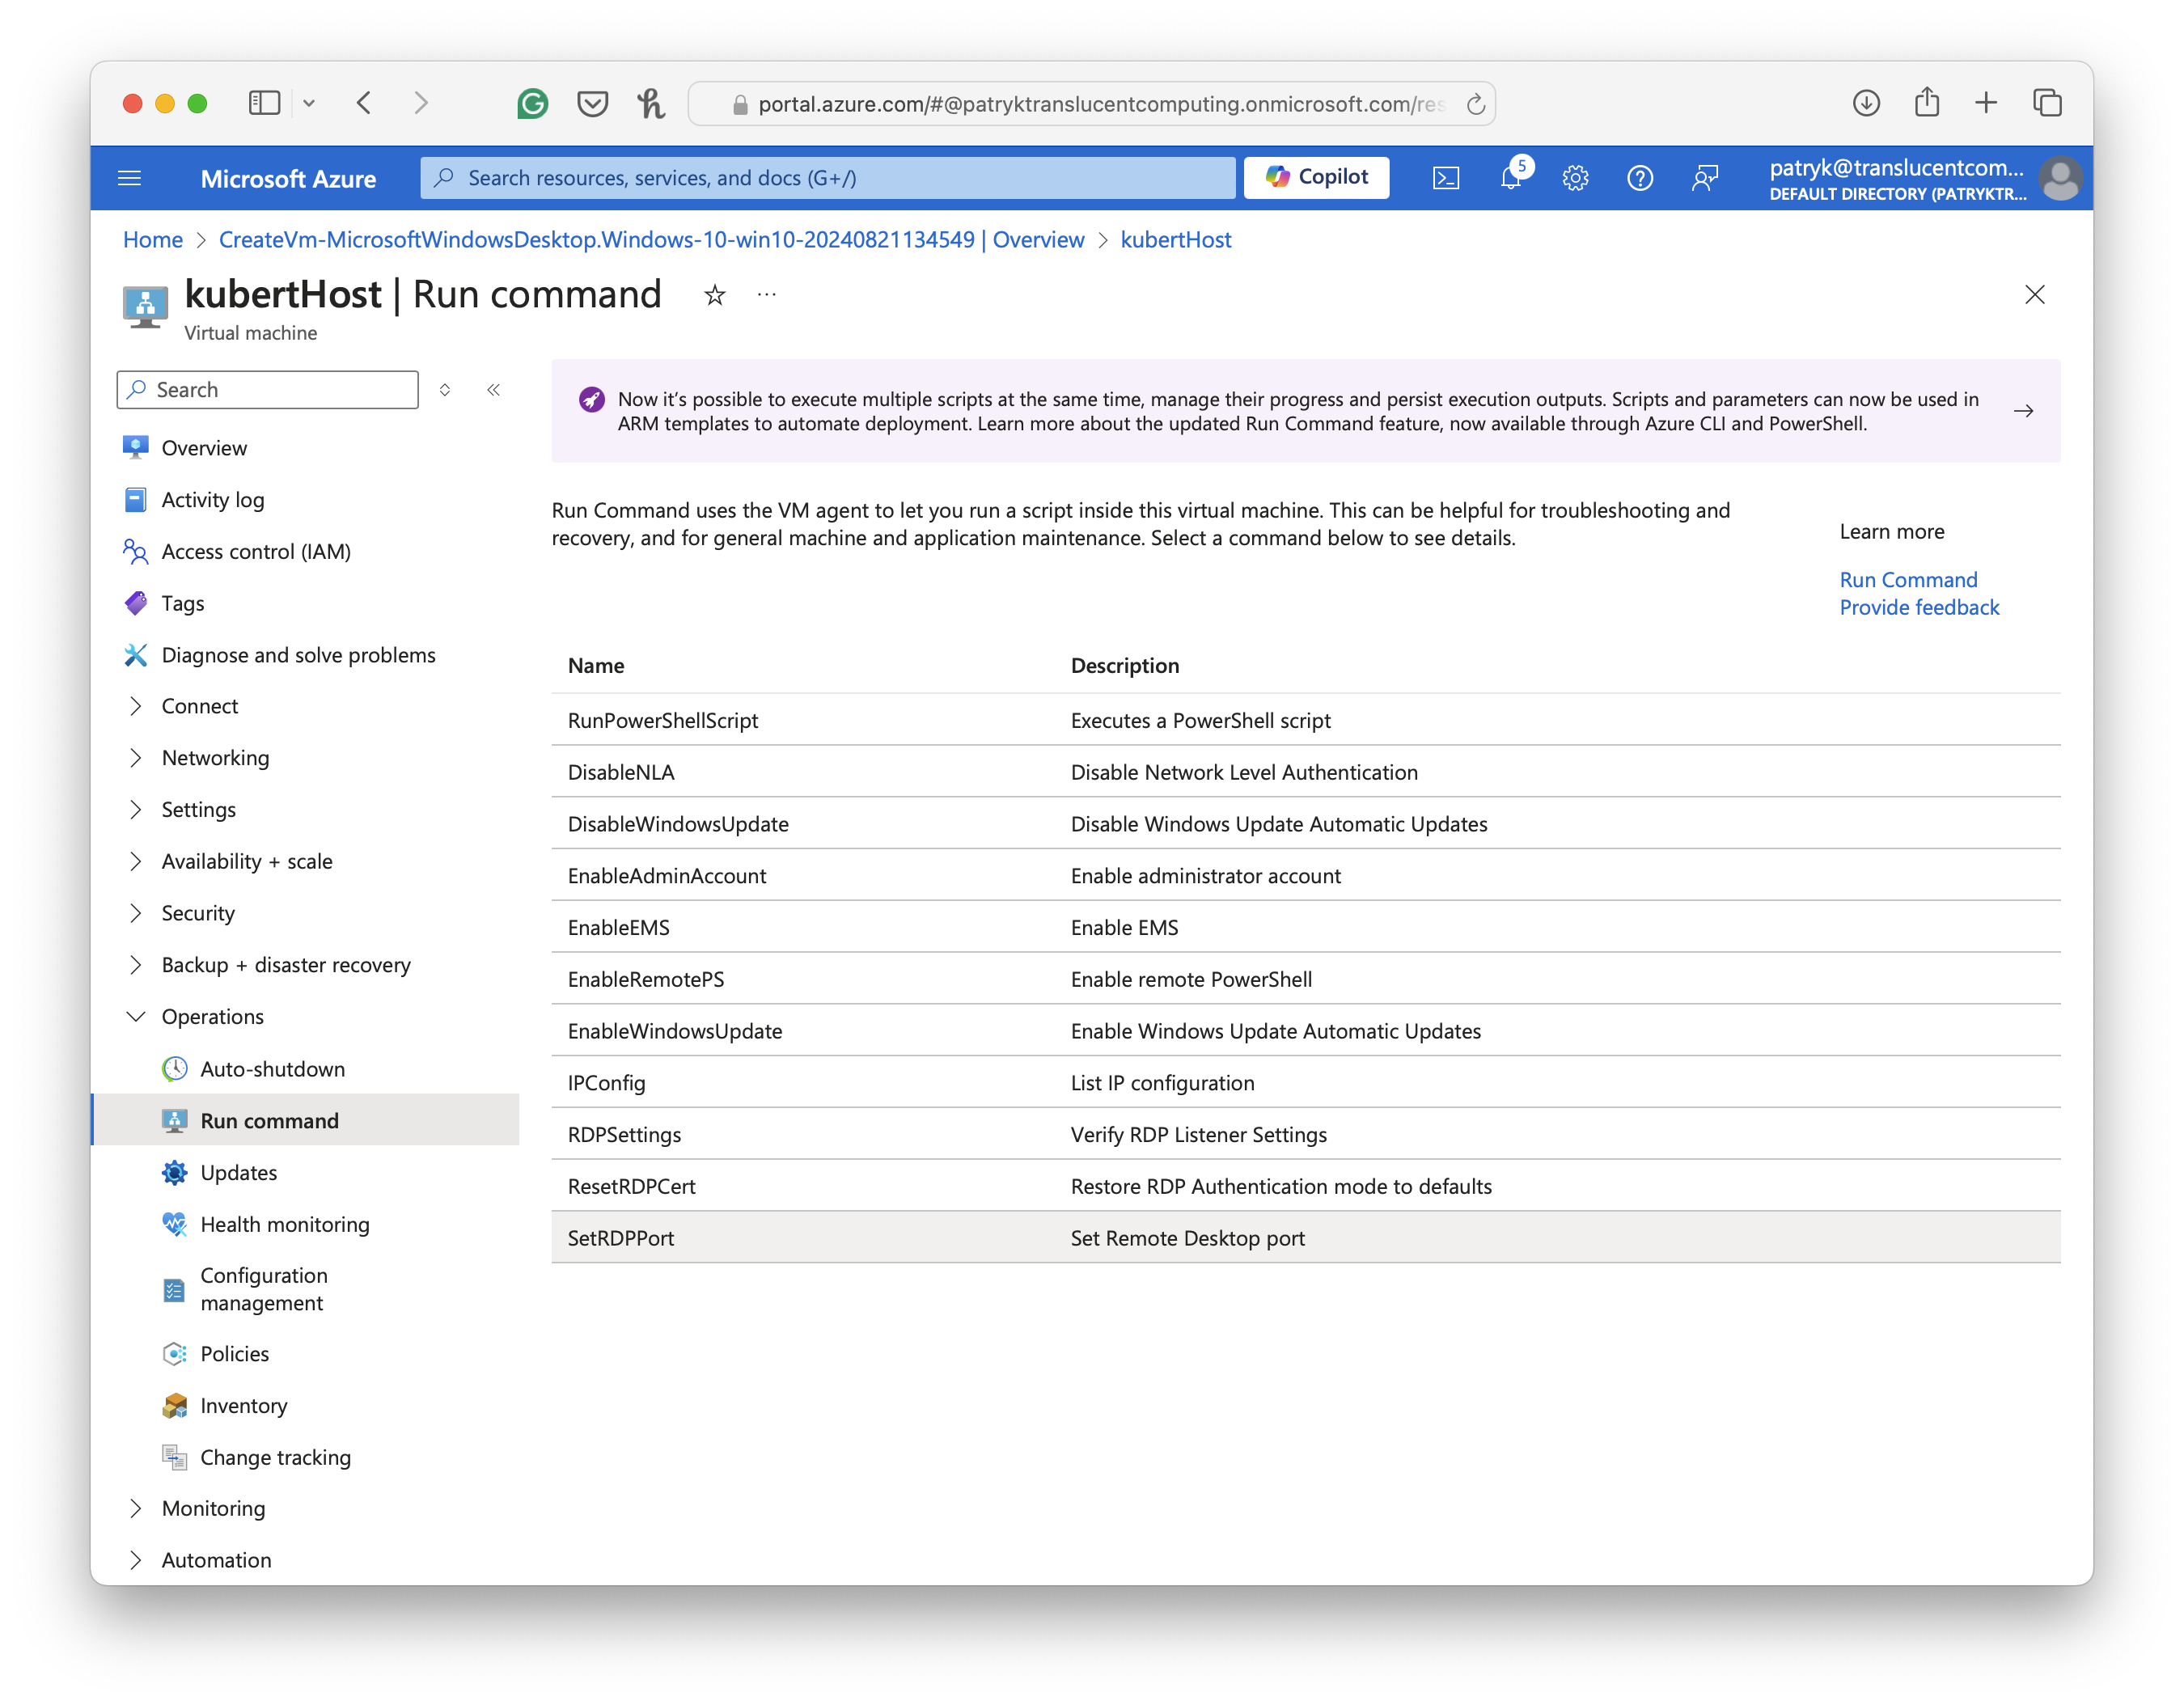The image size is (2184, 1705).
Task: Open the Provide feedback link
Action: click(1918, 607)
